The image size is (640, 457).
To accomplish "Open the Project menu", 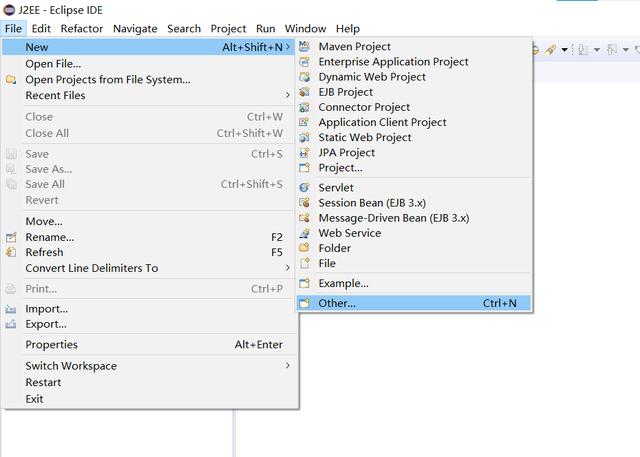I will [x=228, y=29].
